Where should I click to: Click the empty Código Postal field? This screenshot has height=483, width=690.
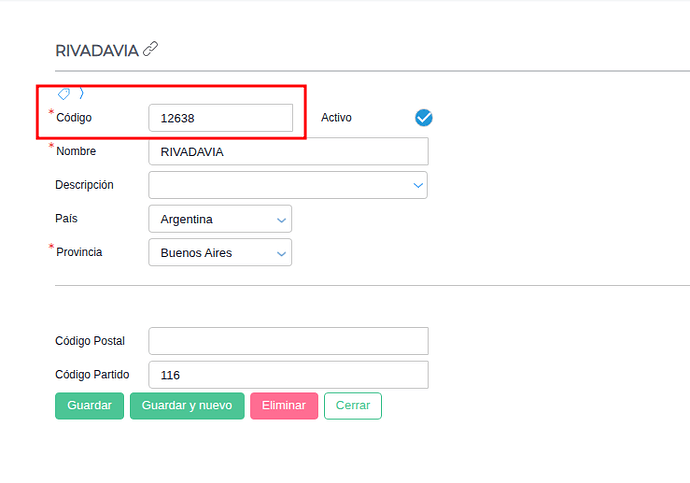point(288,341)
